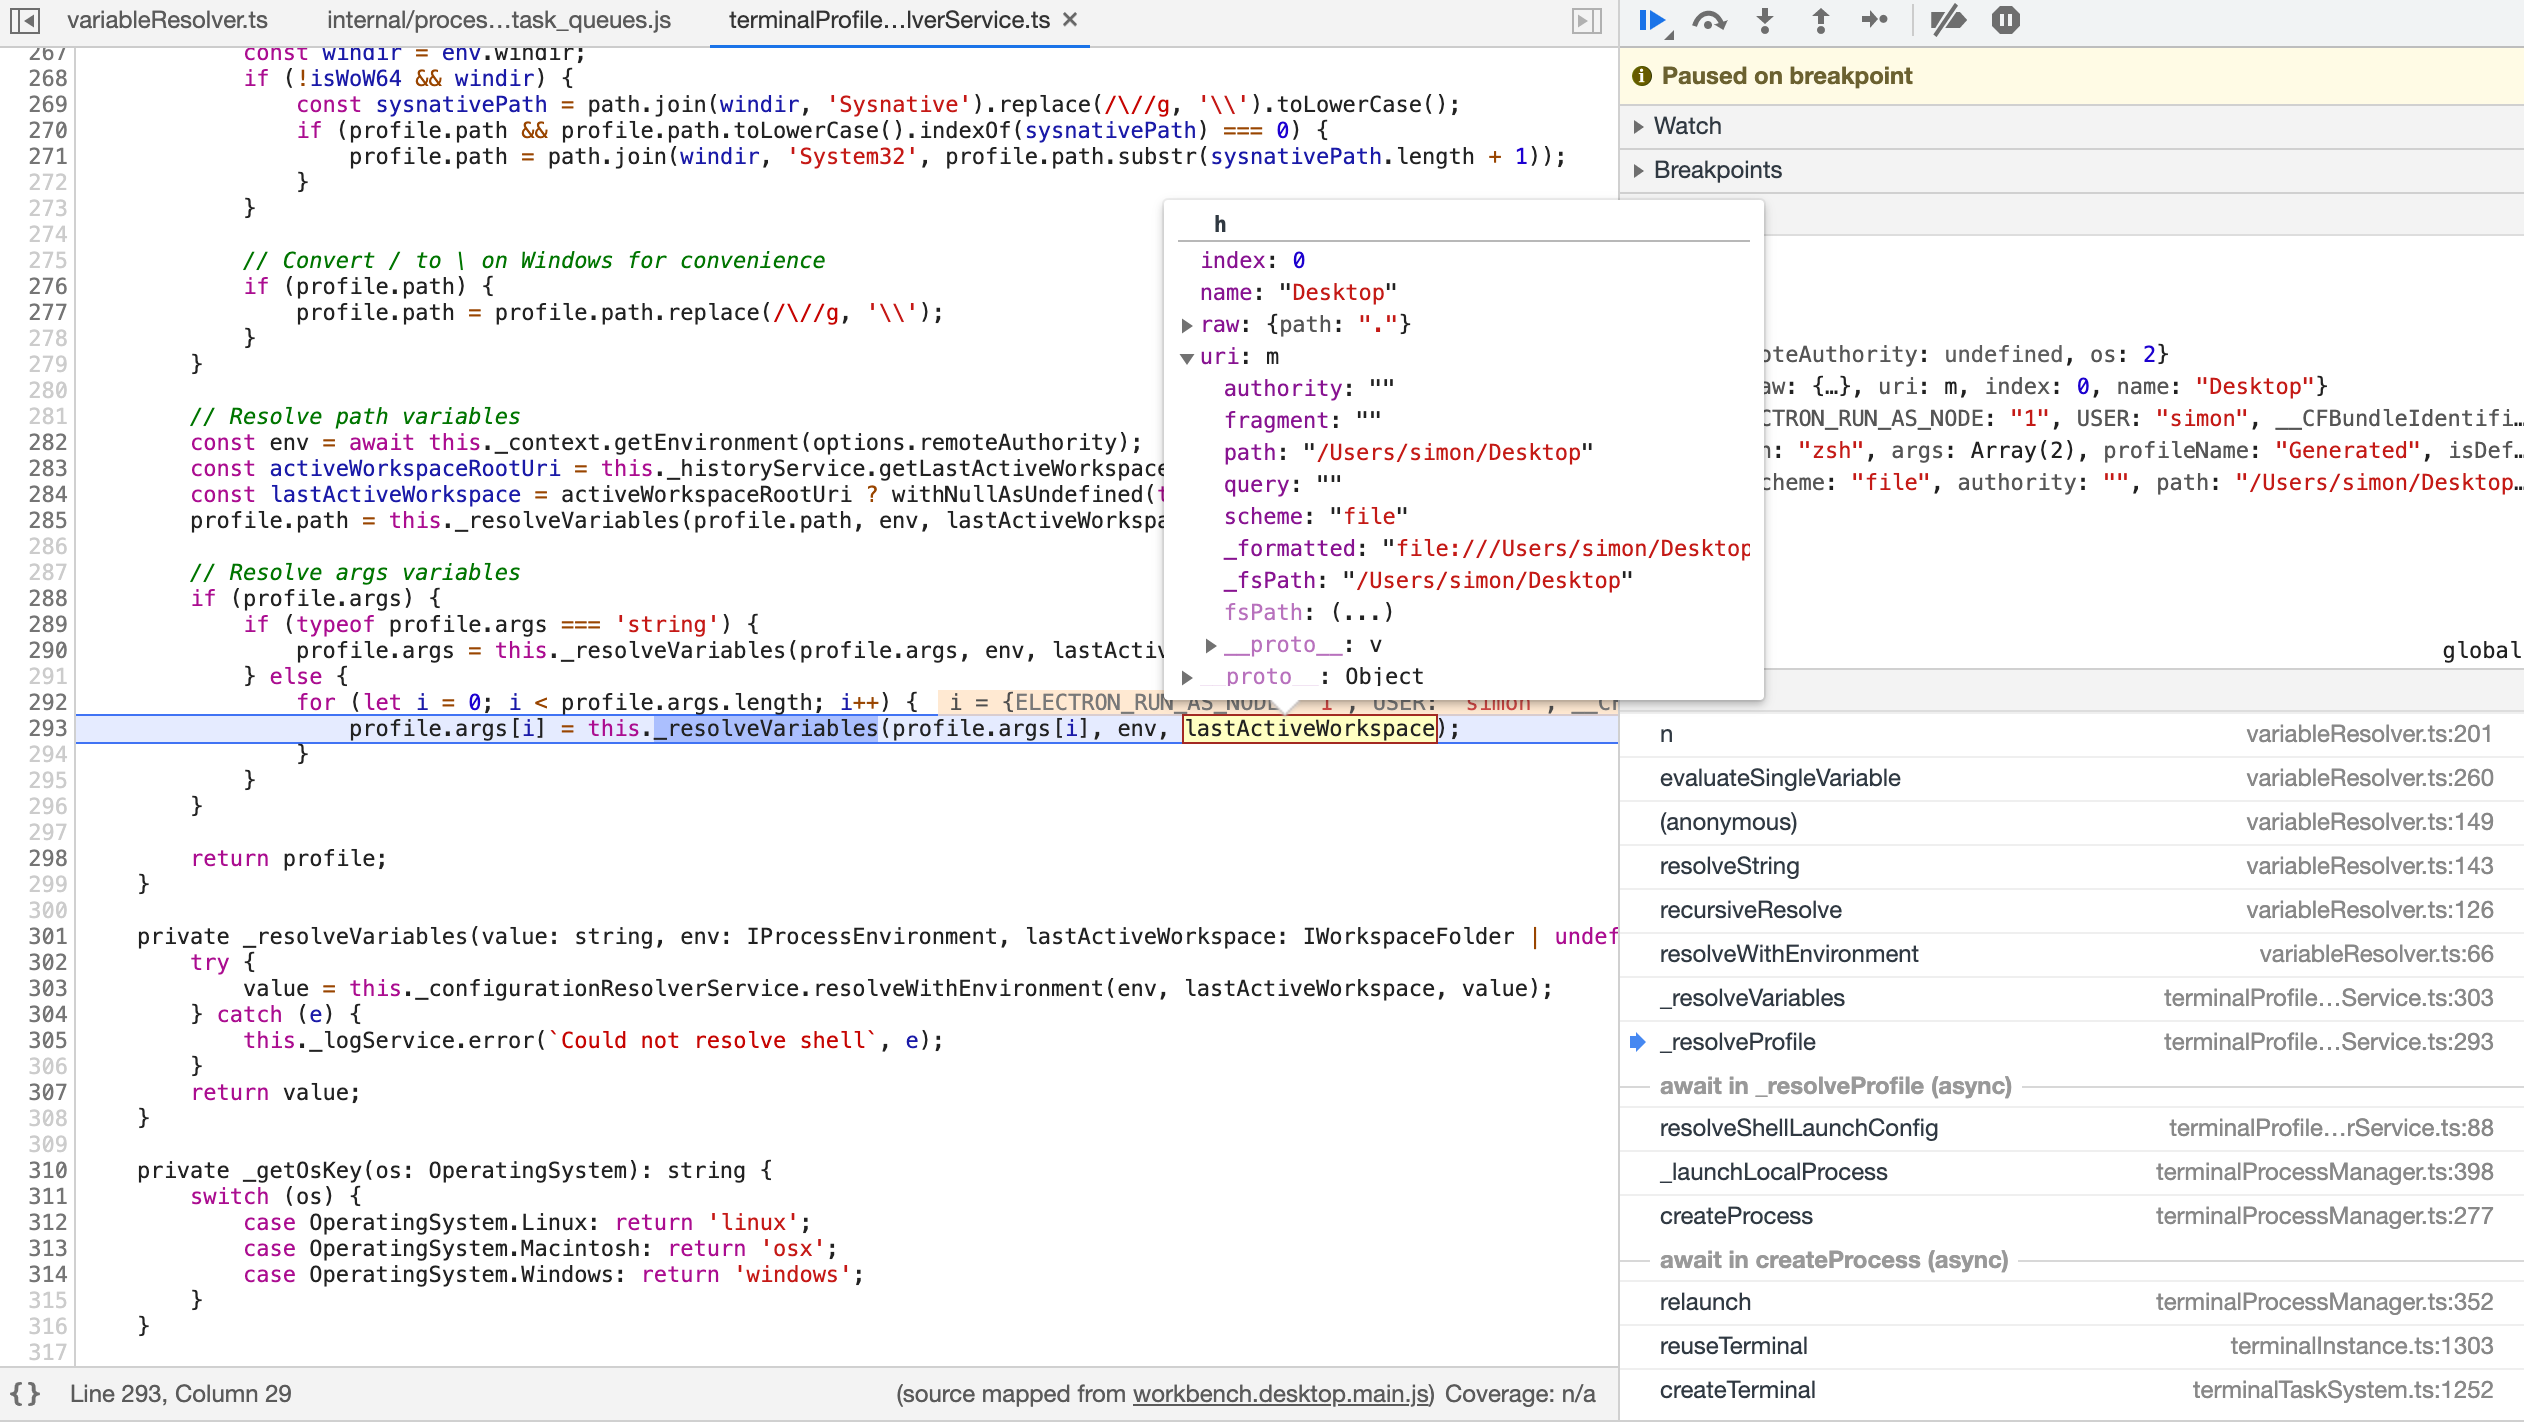
Task: Click name: "Desktop" in popup
Action: [x=1298, y=292]
